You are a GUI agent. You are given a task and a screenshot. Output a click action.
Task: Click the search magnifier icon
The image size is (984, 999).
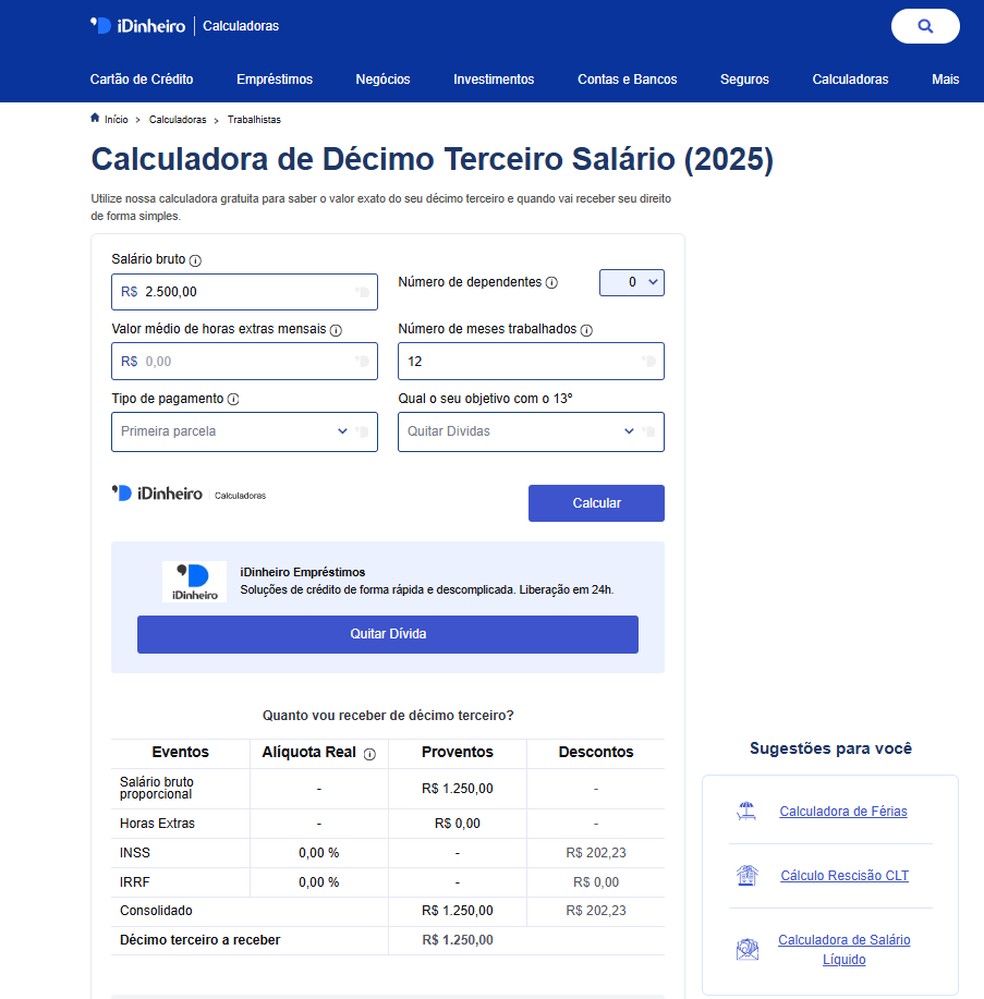click(x=924, y=26)
